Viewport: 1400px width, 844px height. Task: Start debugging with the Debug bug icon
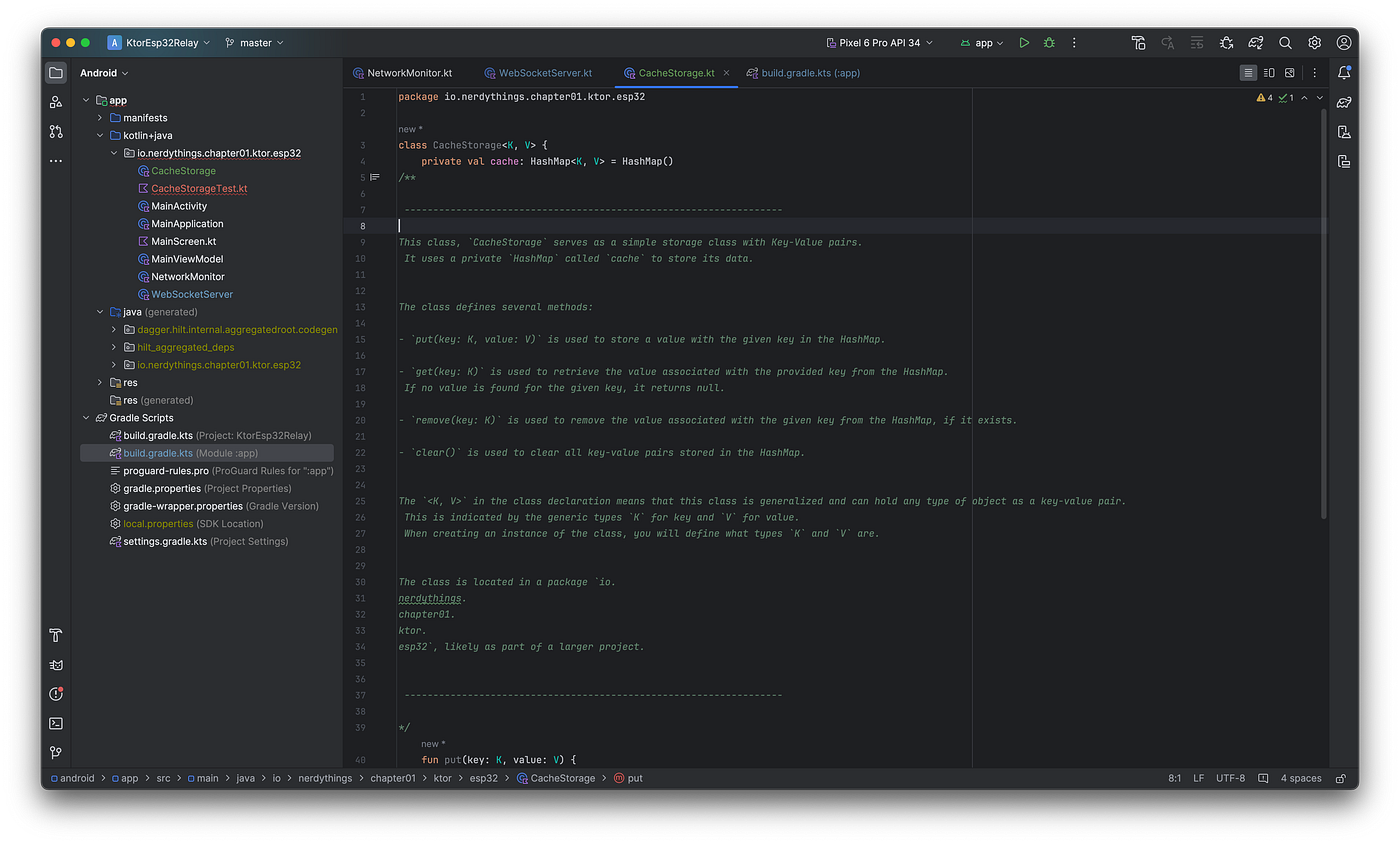tap(1048, 42)
